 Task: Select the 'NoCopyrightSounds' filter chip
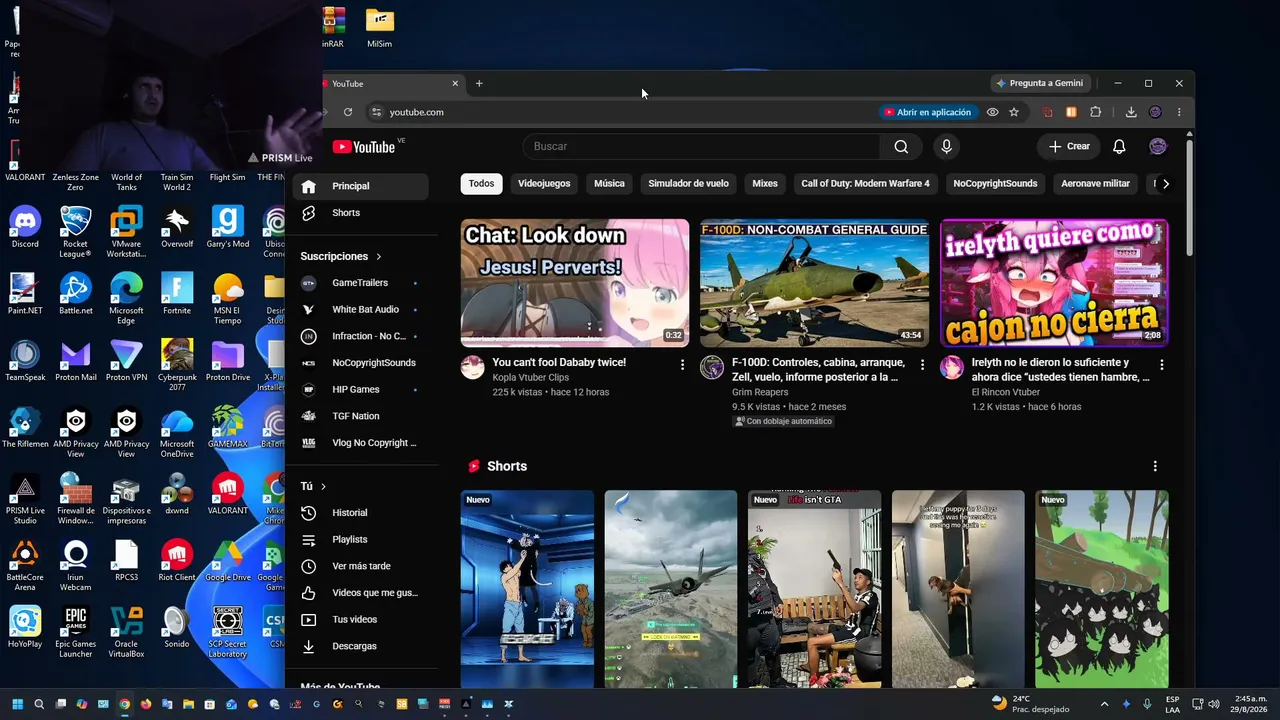pyautogui.click(x=995, y=184)
